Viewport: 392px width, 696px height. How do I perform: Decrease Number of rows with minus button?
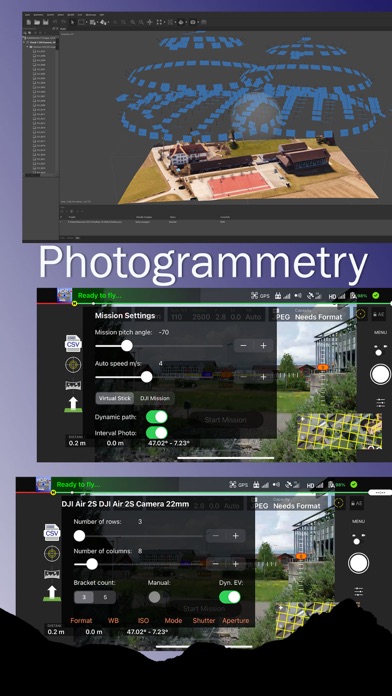click(215, 536)
